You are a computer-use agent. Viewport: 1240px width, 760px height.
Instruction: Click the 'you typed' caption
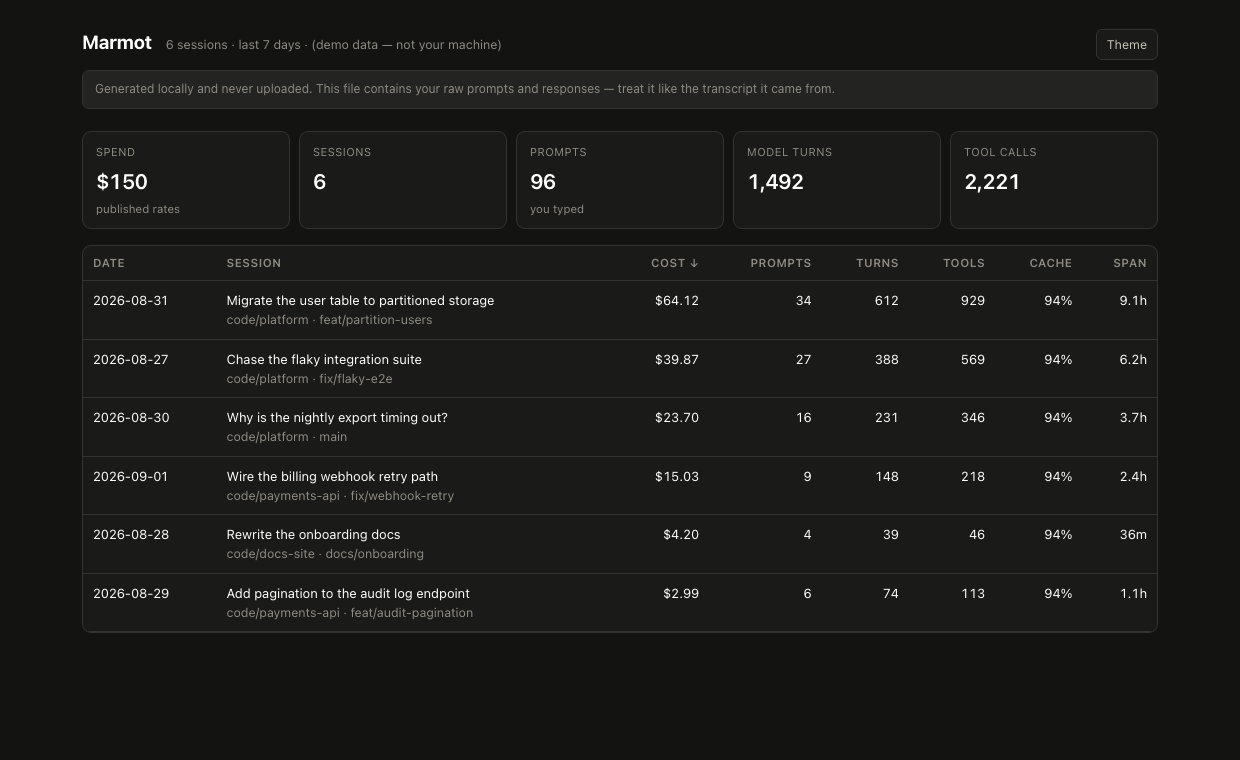point(557,209)
